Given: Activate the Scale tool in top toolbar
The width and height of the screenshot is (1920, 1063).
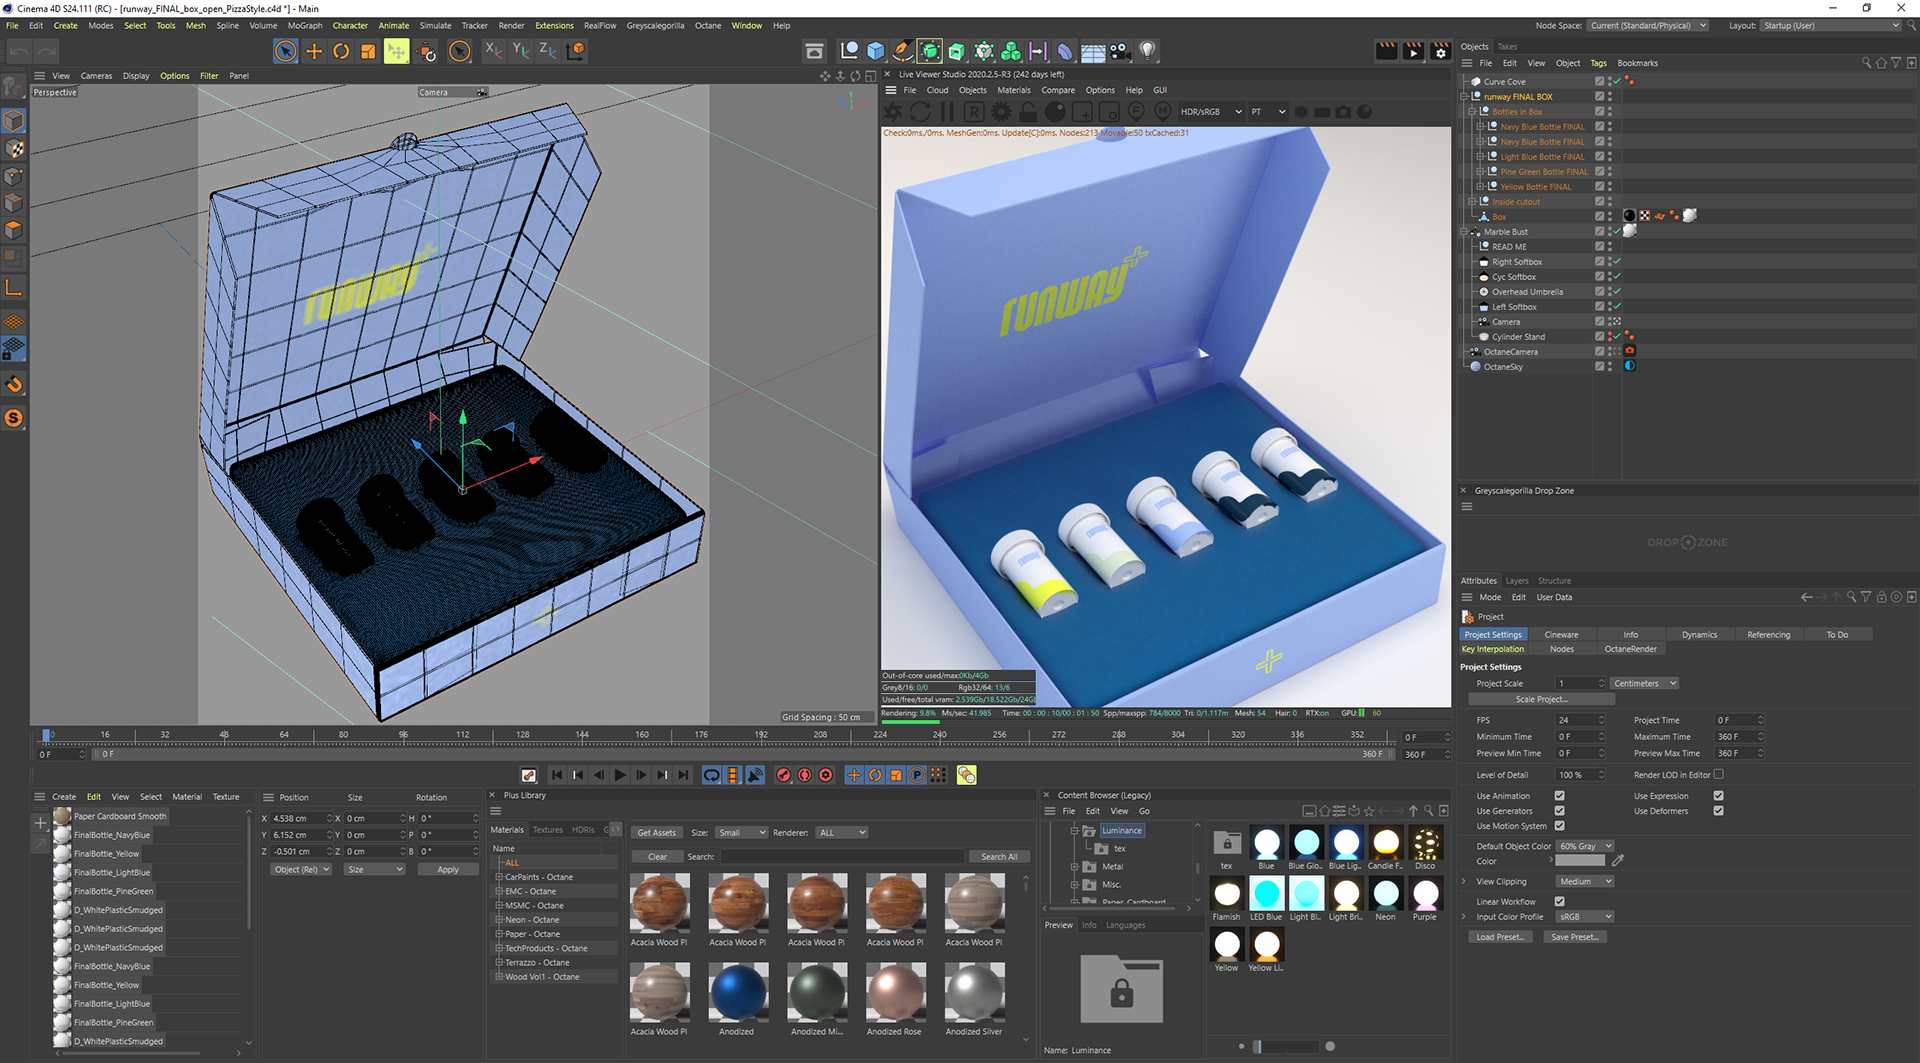Looking at the screenshot, I should click(x=368, y=51).
